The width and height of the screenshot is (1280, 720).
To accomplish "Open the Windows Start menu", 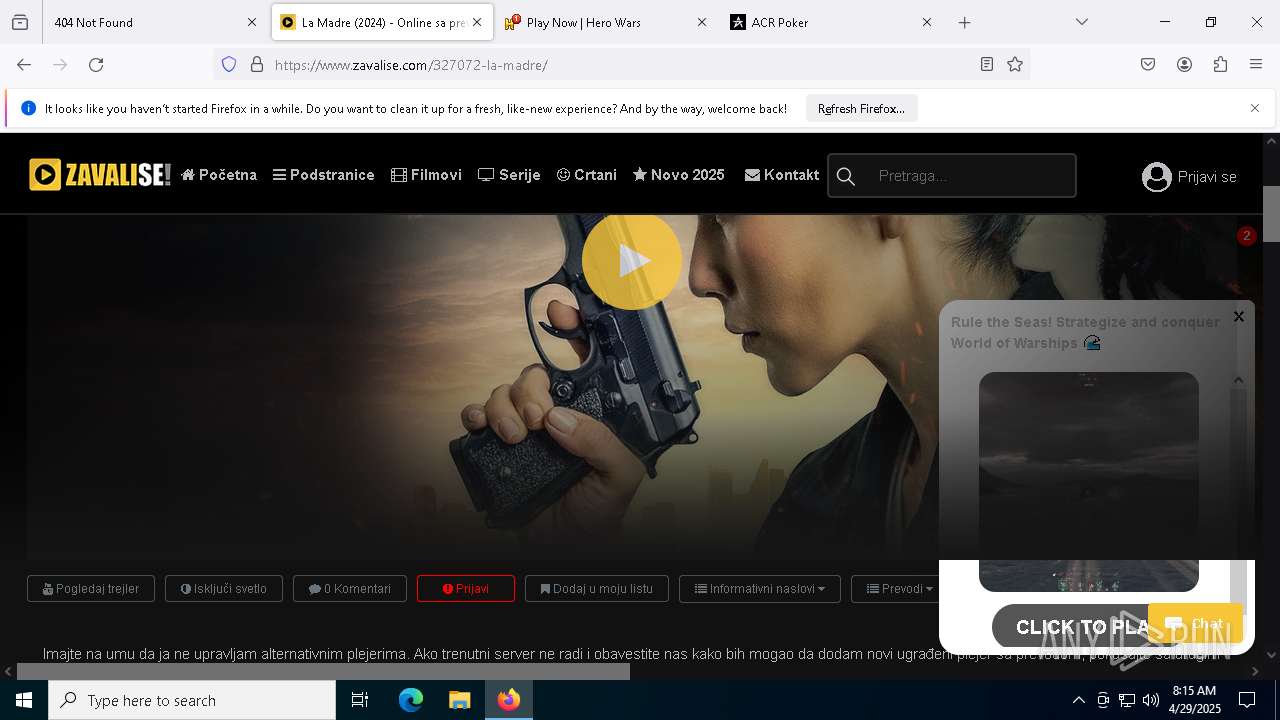I will [24, 700].
